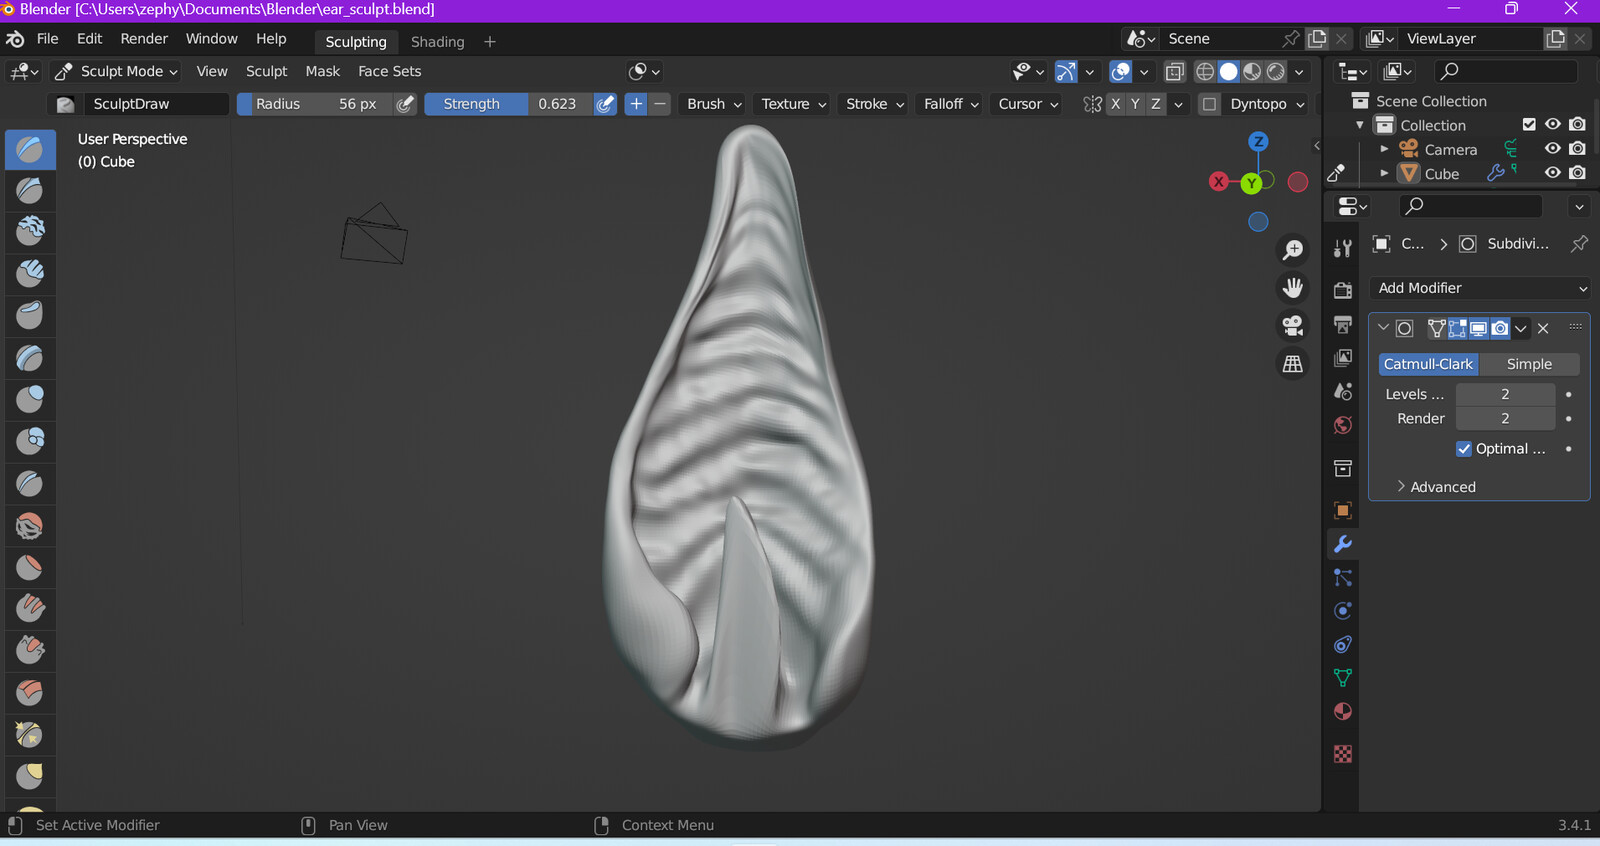This screenshot has height=846, width=1600.
Task: Adjust the brush Strength slider
Action: coord(508,104)
